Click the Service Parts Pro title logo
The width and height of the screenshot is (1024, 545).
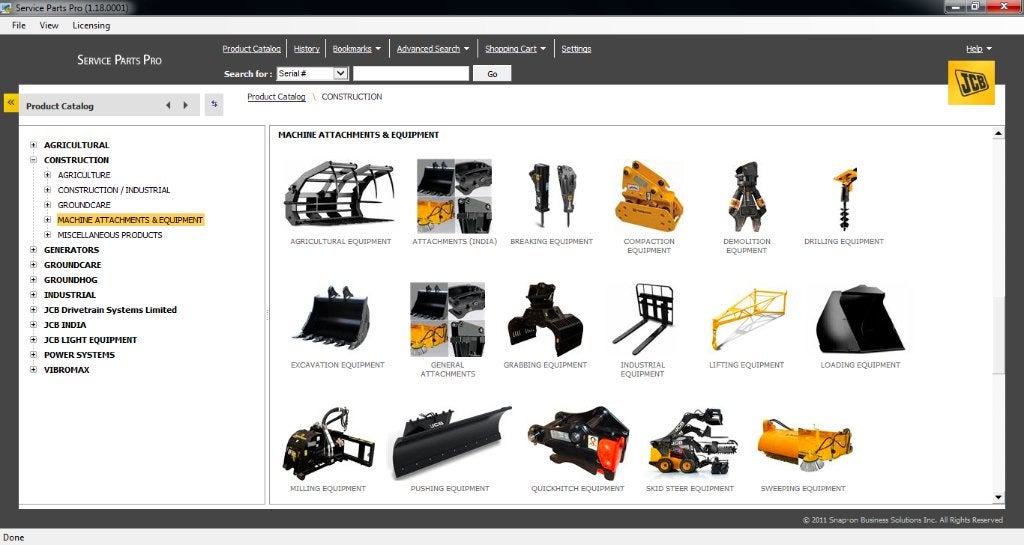coord(120,60)
